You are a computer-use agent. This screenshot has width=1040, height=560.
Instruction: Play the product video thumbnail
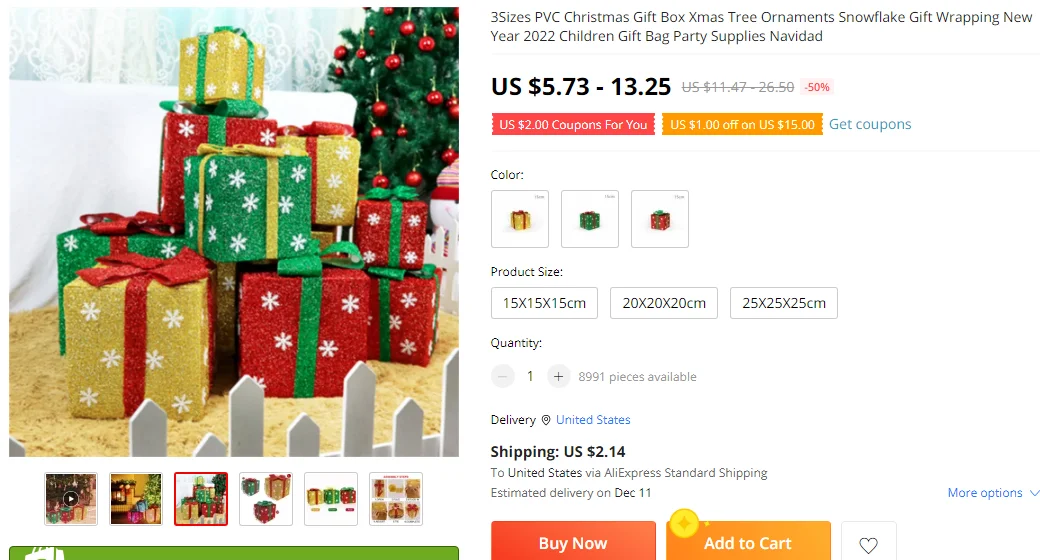[x=71, y=499]
